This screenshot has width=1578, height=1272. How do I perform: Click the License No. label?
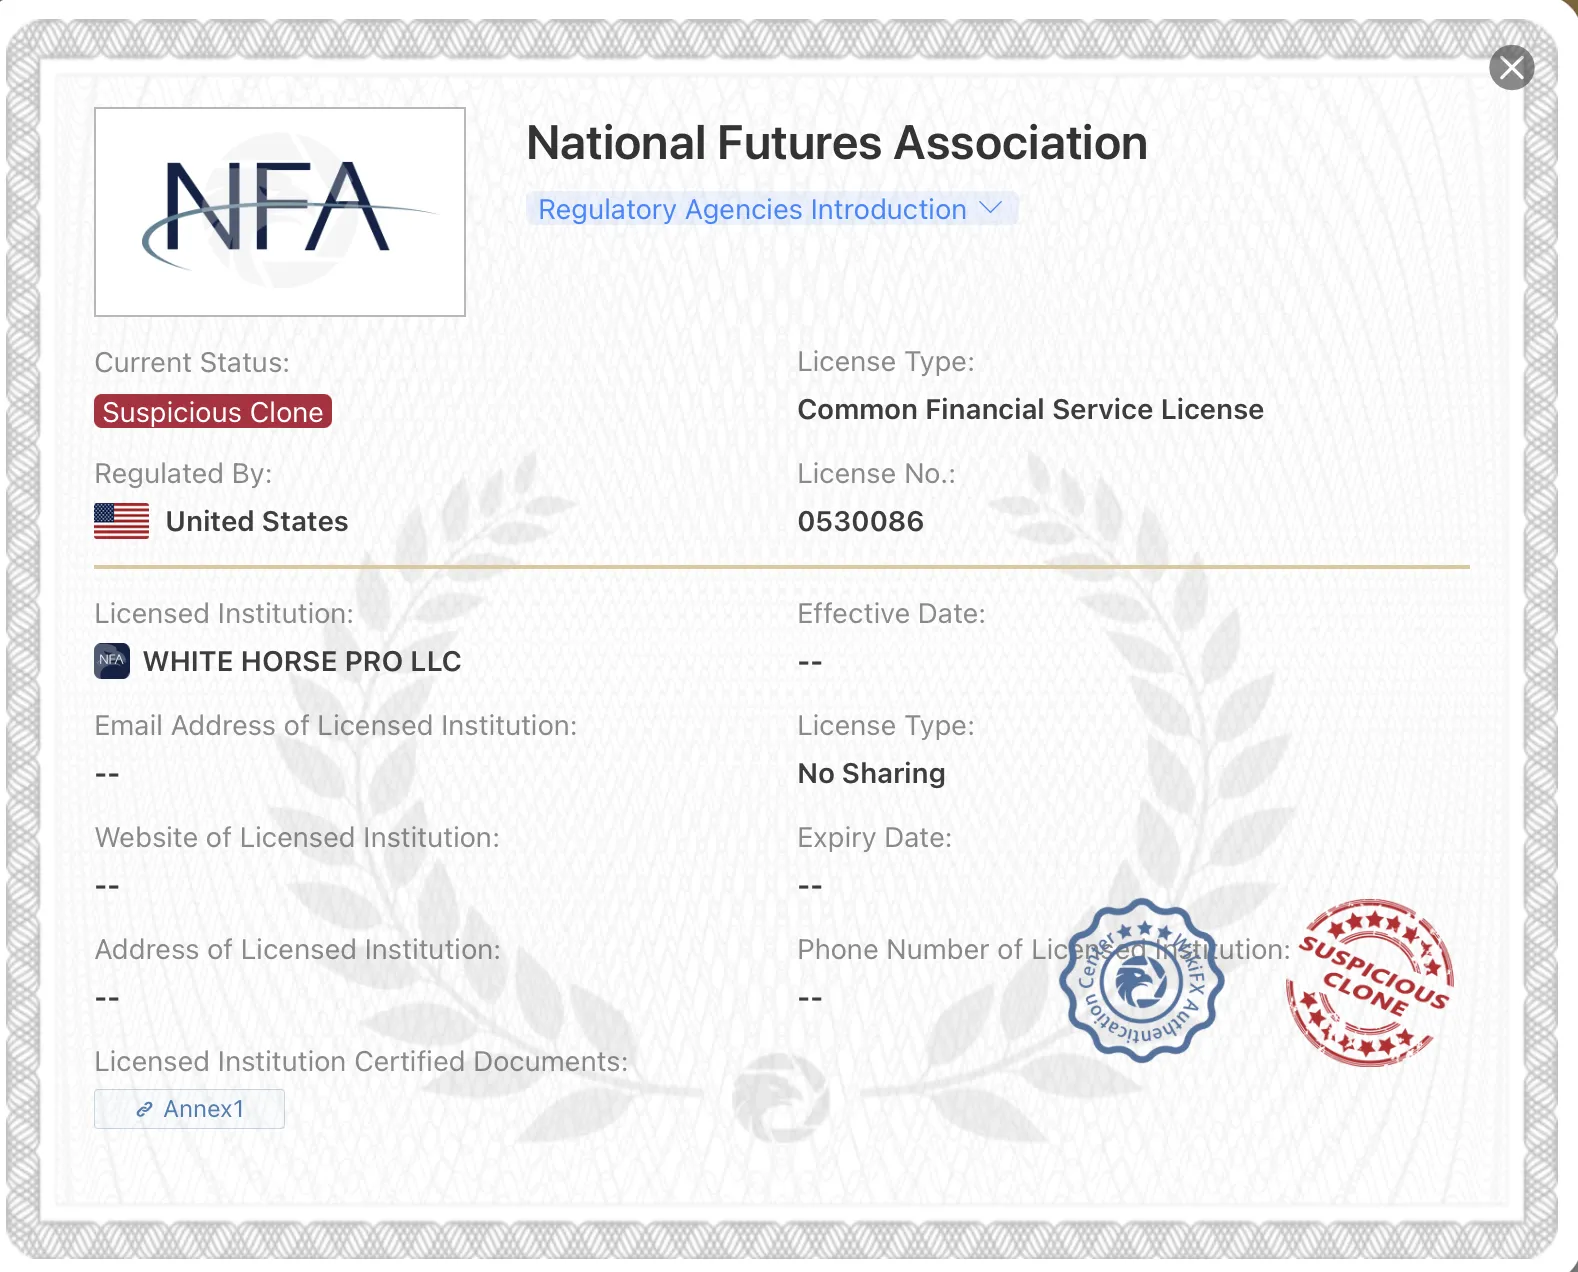tap(877, 474)
